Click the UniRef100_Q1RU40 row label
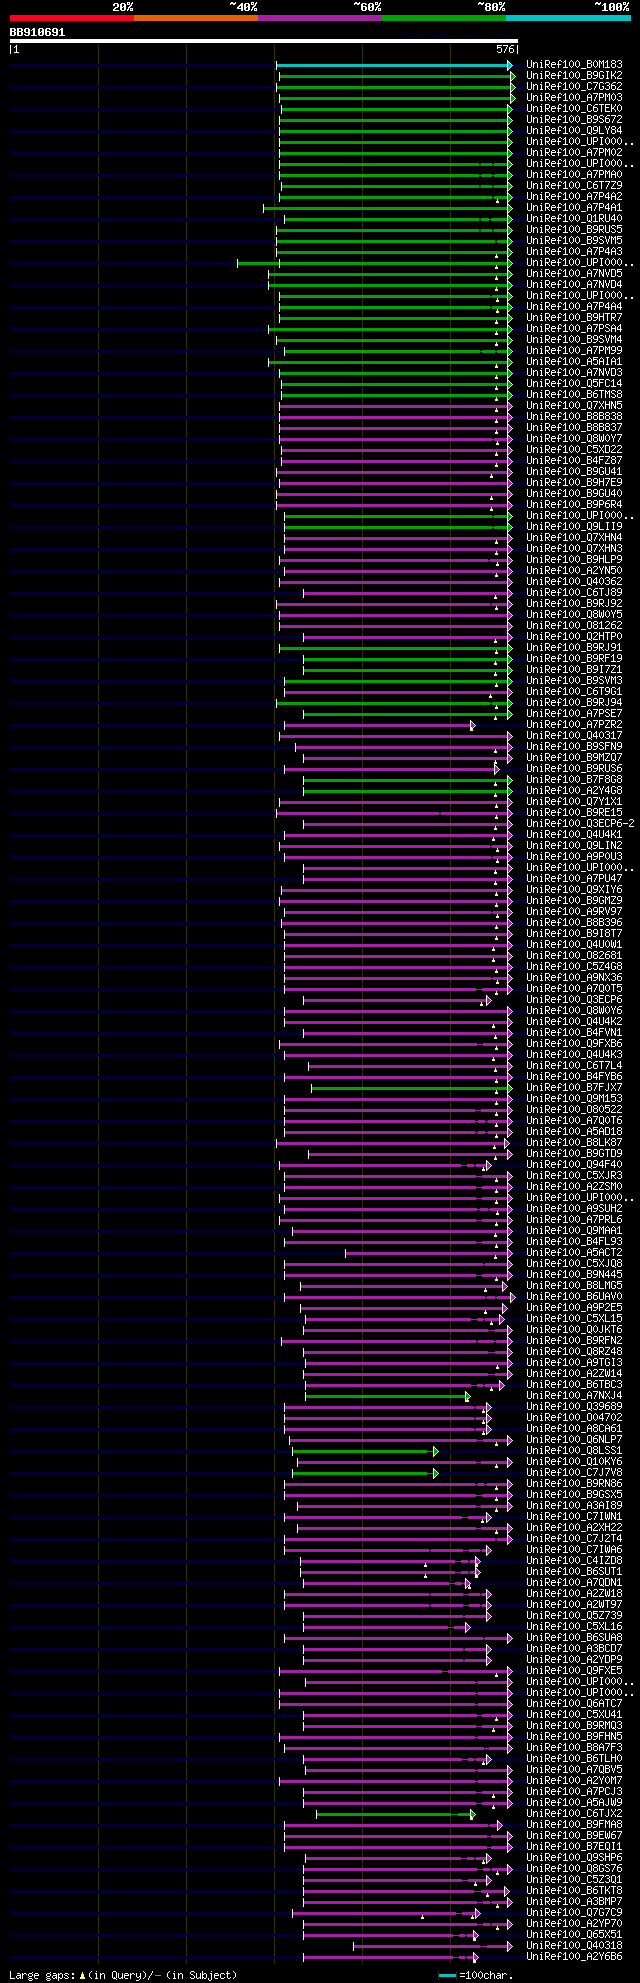This screenshot has height=1983, width=640. [x=574, y=219]
